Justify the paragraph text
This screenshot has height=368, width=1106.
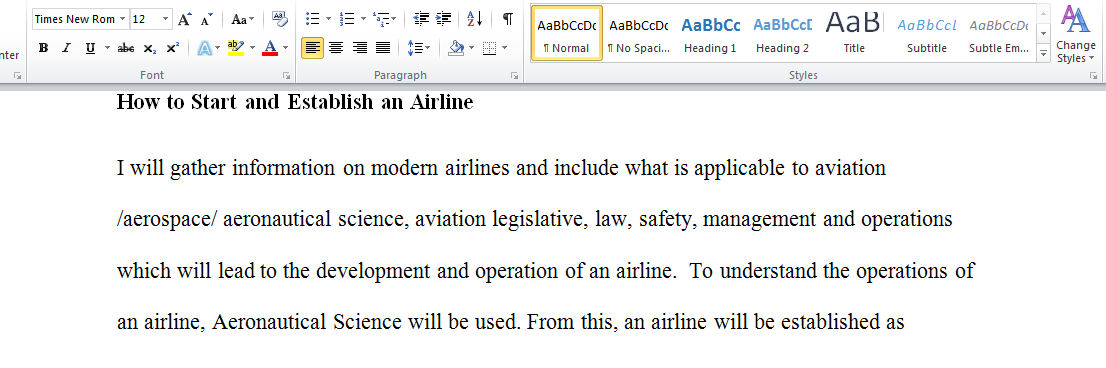pos(383,49)
